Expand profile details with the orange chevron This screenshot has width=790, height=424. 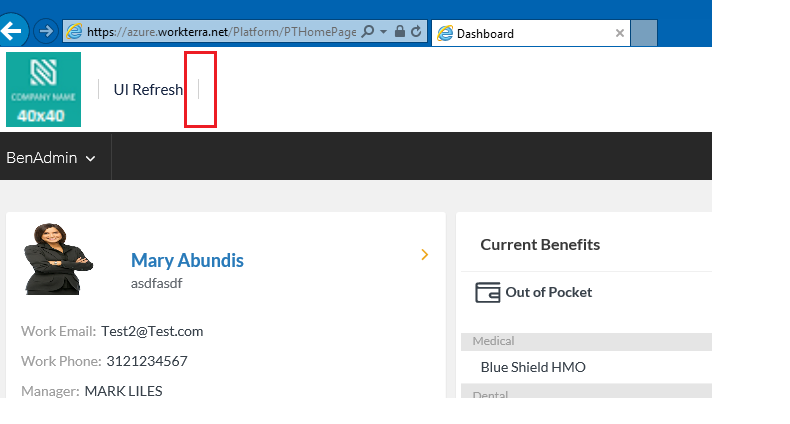tap(425, 255)
